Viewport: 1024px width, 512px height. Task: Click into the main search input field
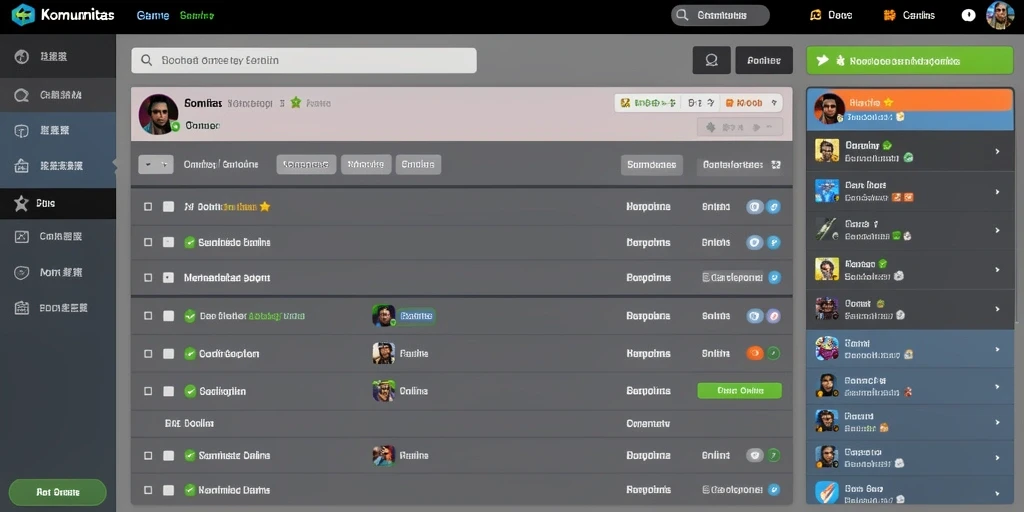(x=304, y=60)
